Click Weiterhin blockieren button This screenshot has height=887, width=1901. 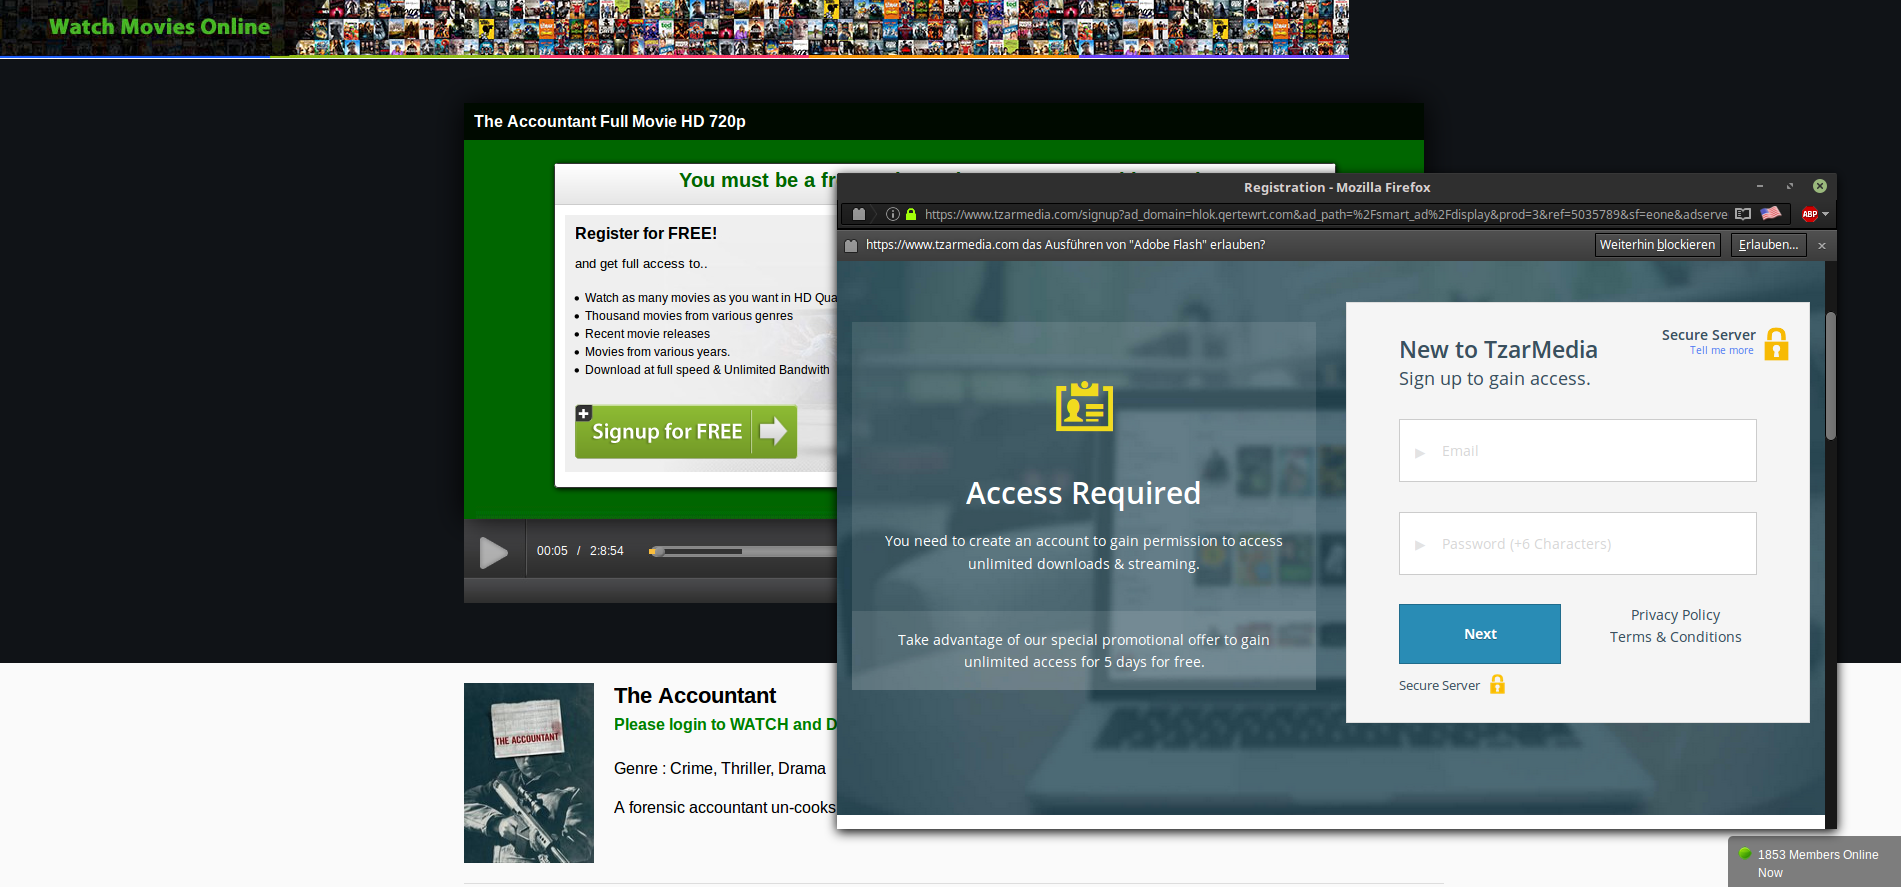[1657, 245]
